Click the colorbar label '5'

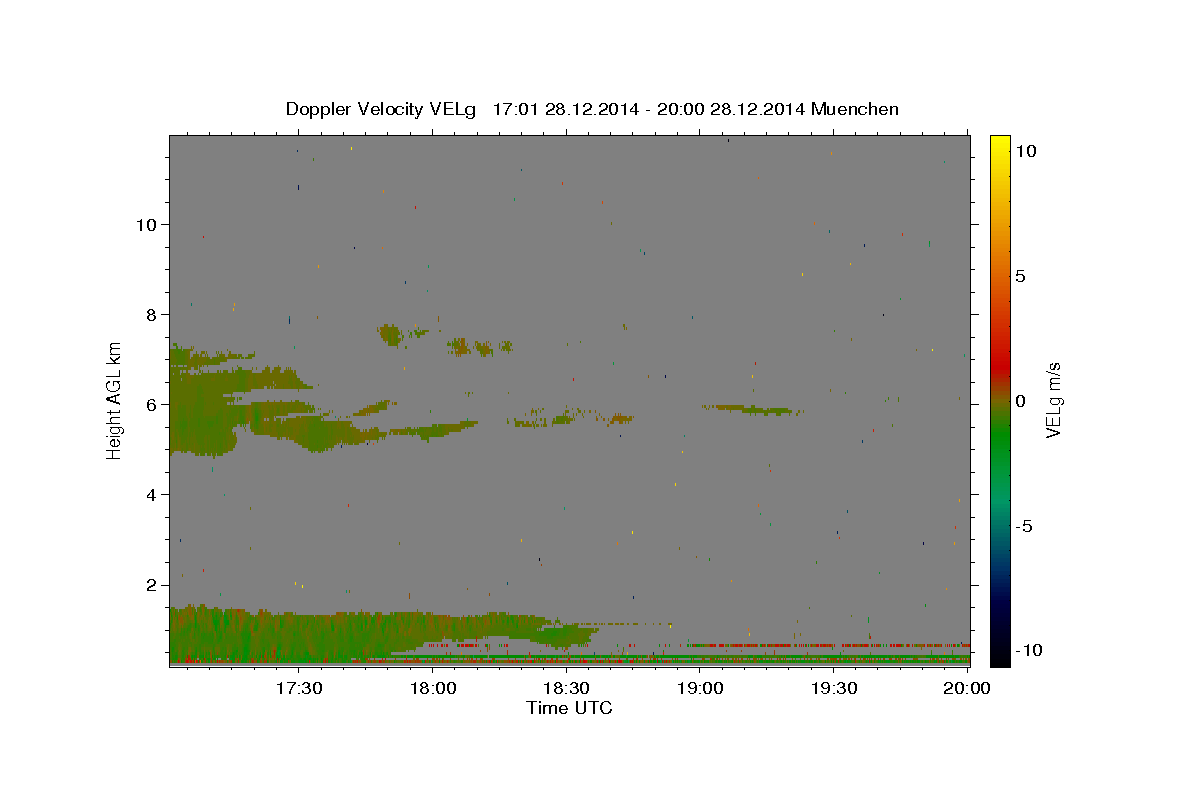coord(1020,276)
